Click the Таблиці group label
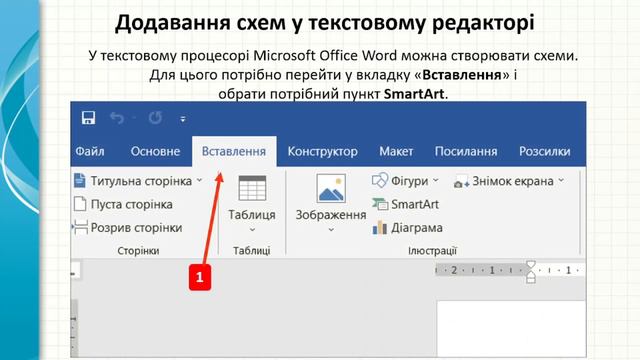The width and height of the screenshot is (640, 360). (252, 251)
